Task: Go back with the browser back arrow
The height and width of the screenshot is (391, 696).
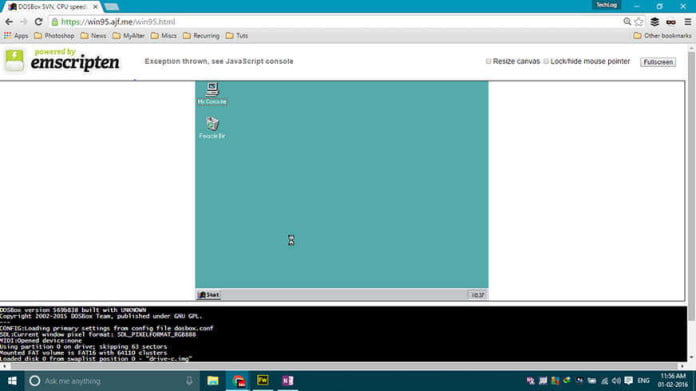Action: [x=9, y=22]
